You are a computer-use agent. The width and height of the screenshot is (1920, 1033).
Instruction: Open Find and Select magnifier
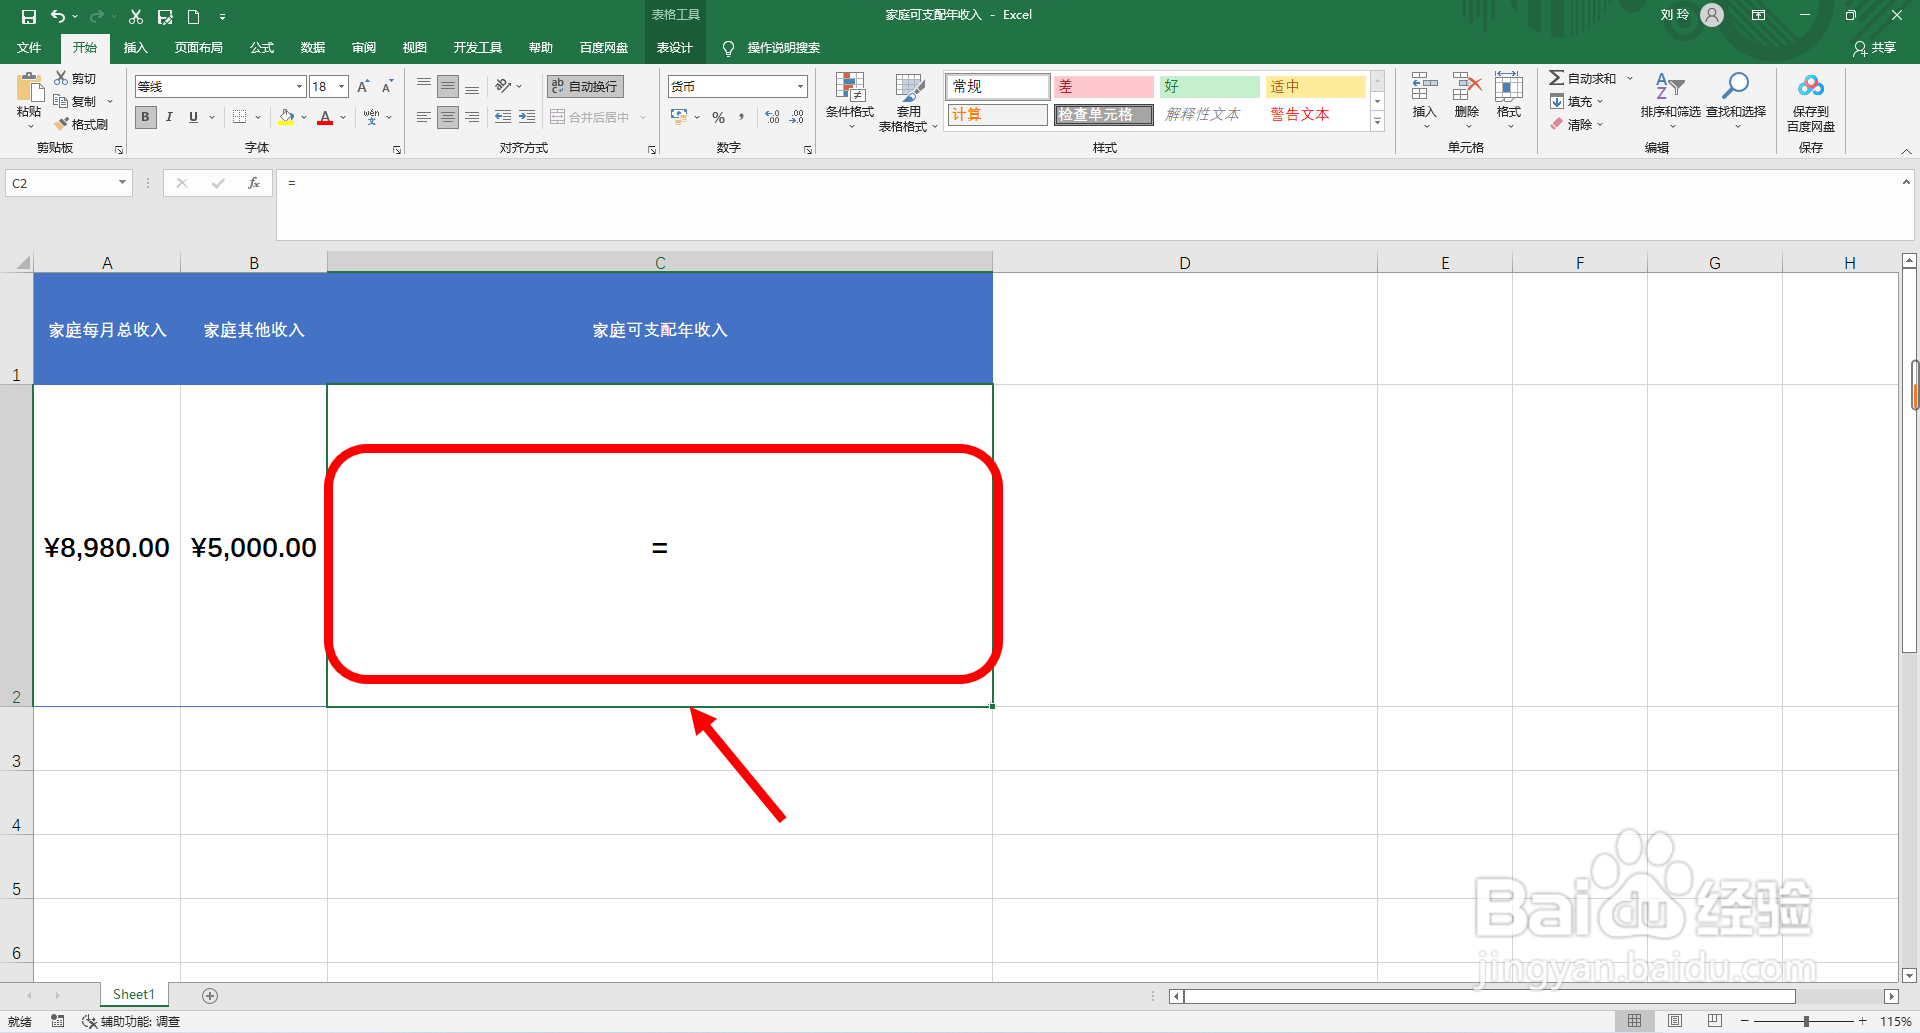1736,99
